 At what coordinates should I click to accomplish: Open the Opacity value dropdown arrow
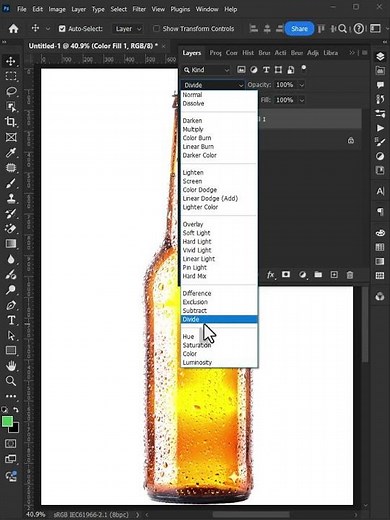302,85
